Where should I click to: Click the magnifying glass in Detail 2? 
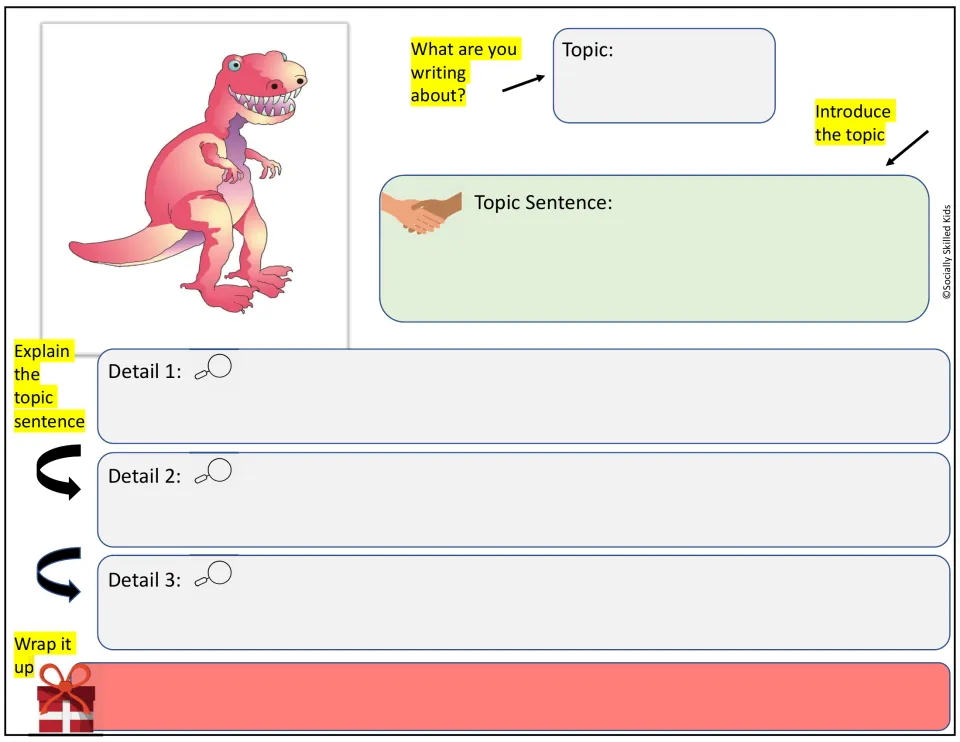[x=213, y=471]
